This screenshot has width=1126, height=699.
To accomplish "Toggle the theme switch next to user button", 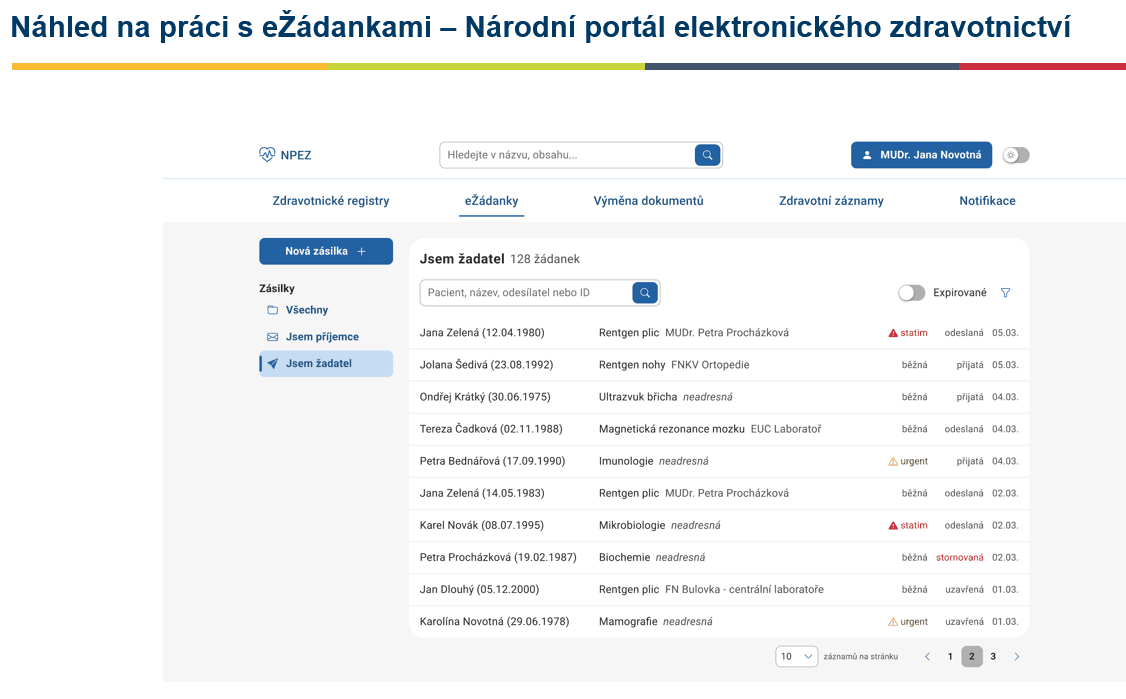I will (1015, 155).
